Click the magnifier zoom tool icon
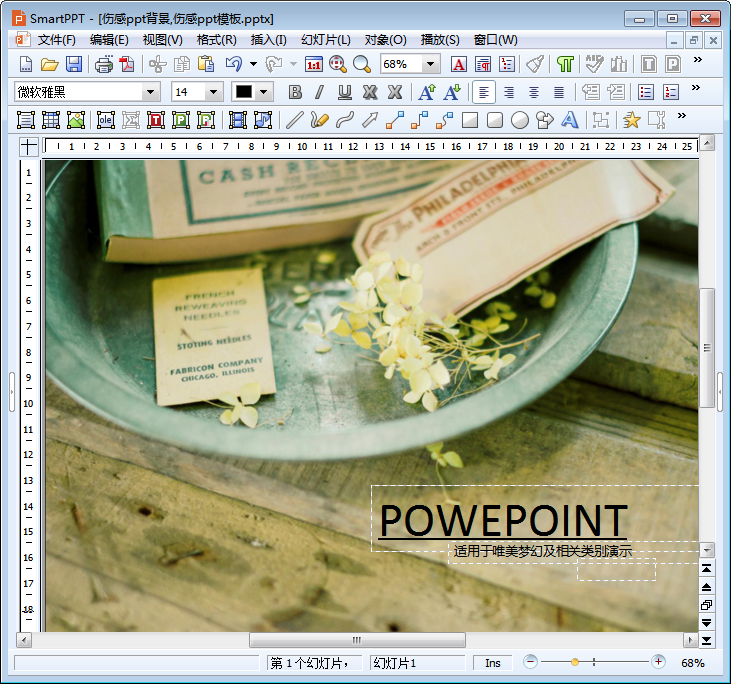The height and width of the screenshot is (684, 731). click(x=362, y=64)
